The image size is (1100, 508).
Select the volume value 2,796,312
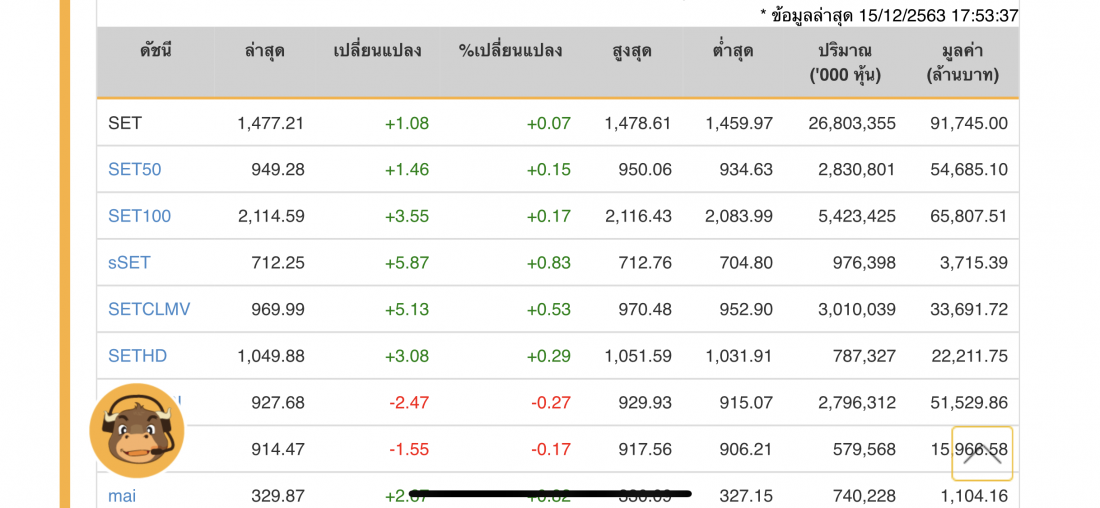[857, 403]
